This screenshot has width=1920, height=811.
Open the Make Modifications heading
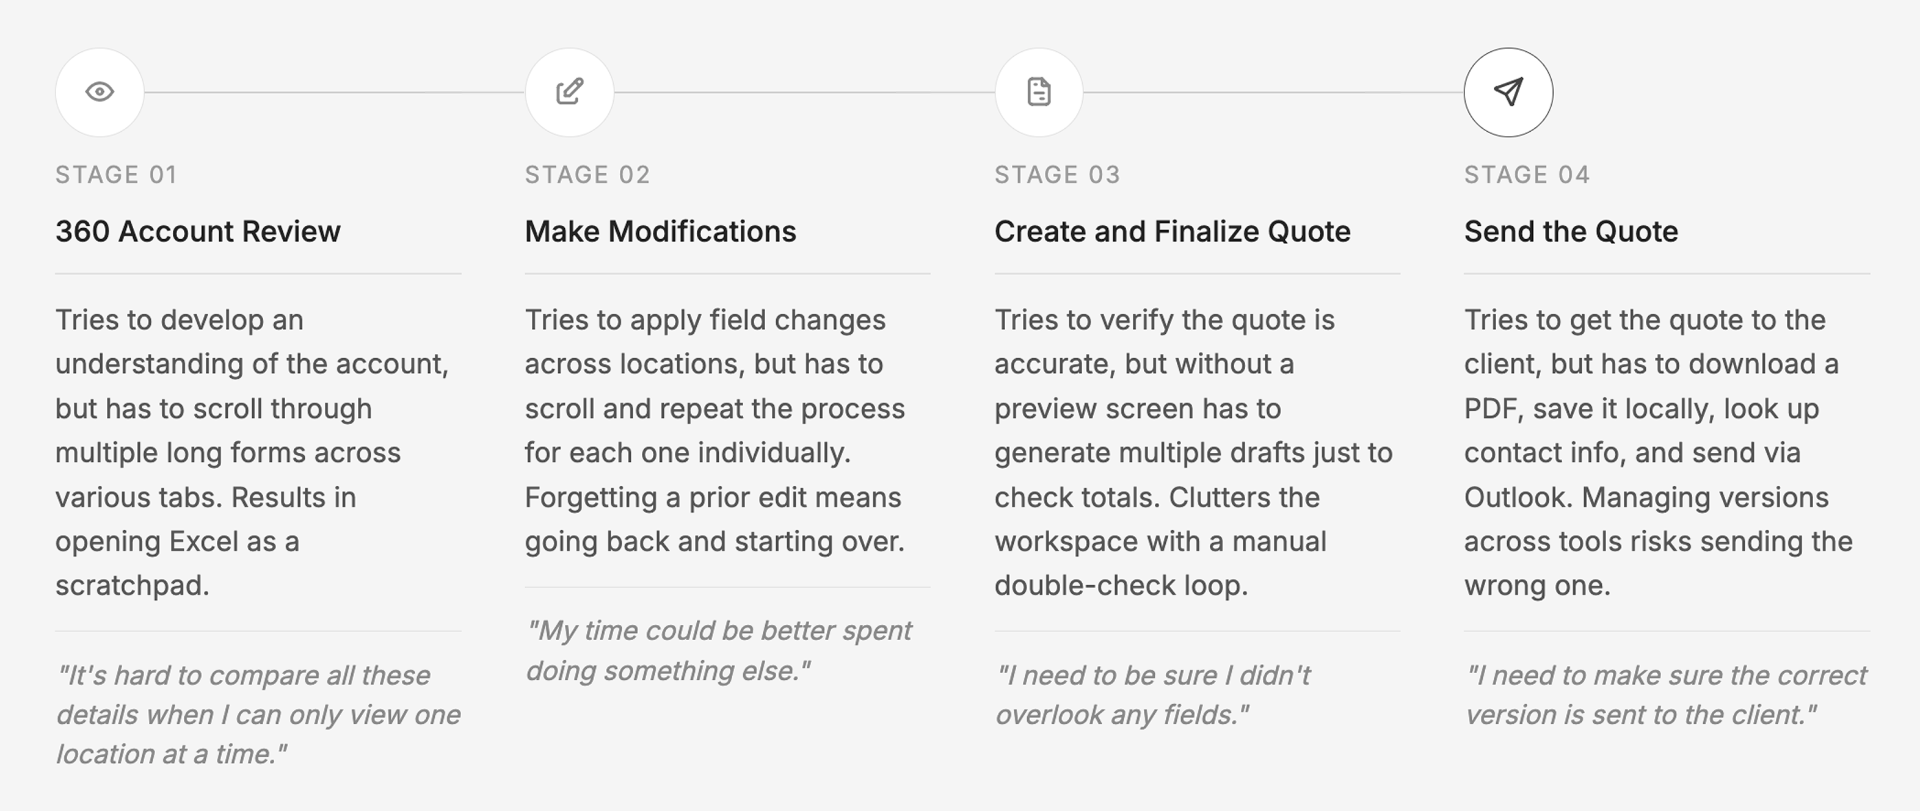pyautogui.click(x=660, y=231)
